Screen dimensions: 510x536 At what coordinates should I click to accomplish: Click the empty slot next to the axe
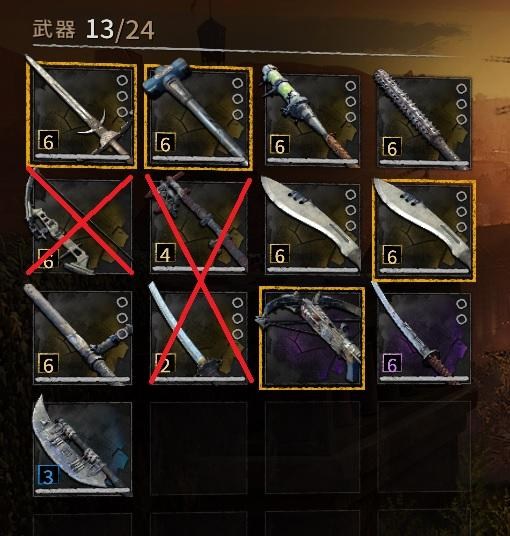click(x=198, y=448)
